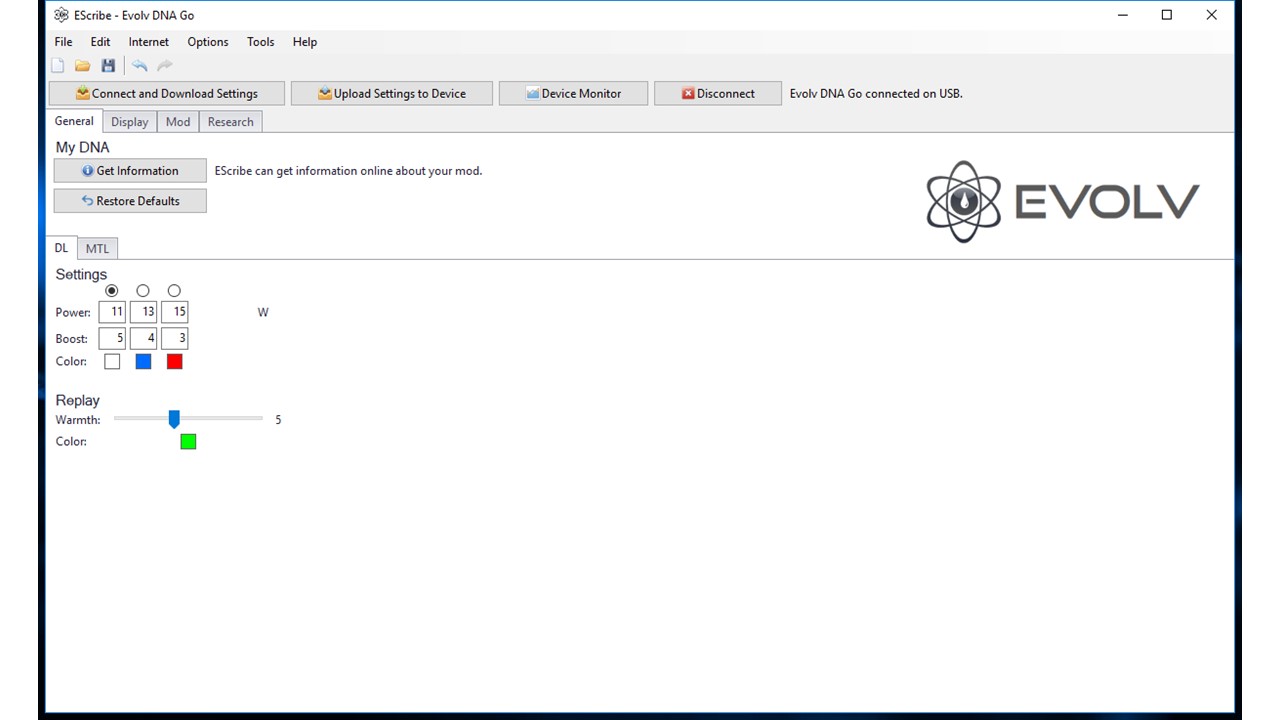Open the red color swatch
Image resolution: width=1280 pixels, height=720 pixels.
pyautogui.click(x=174, y=362)
